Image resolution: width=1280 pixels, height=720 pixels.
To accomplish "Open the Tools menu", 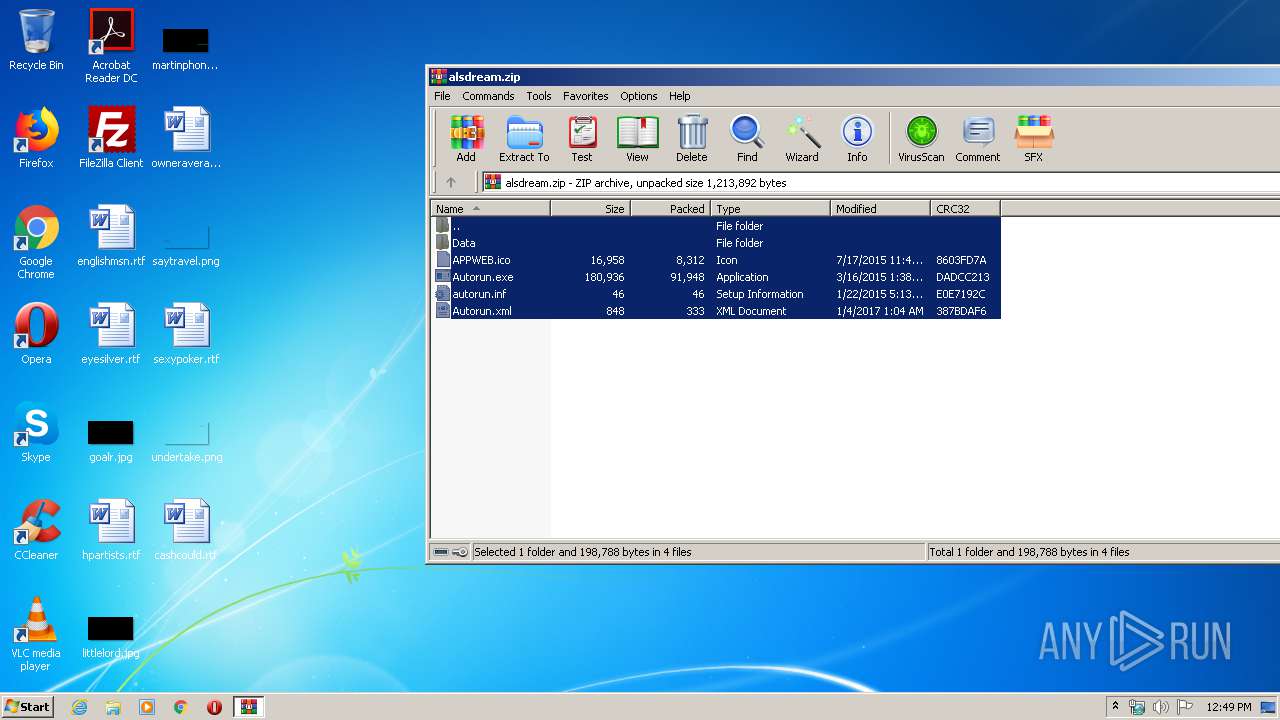I will point(539,96).
